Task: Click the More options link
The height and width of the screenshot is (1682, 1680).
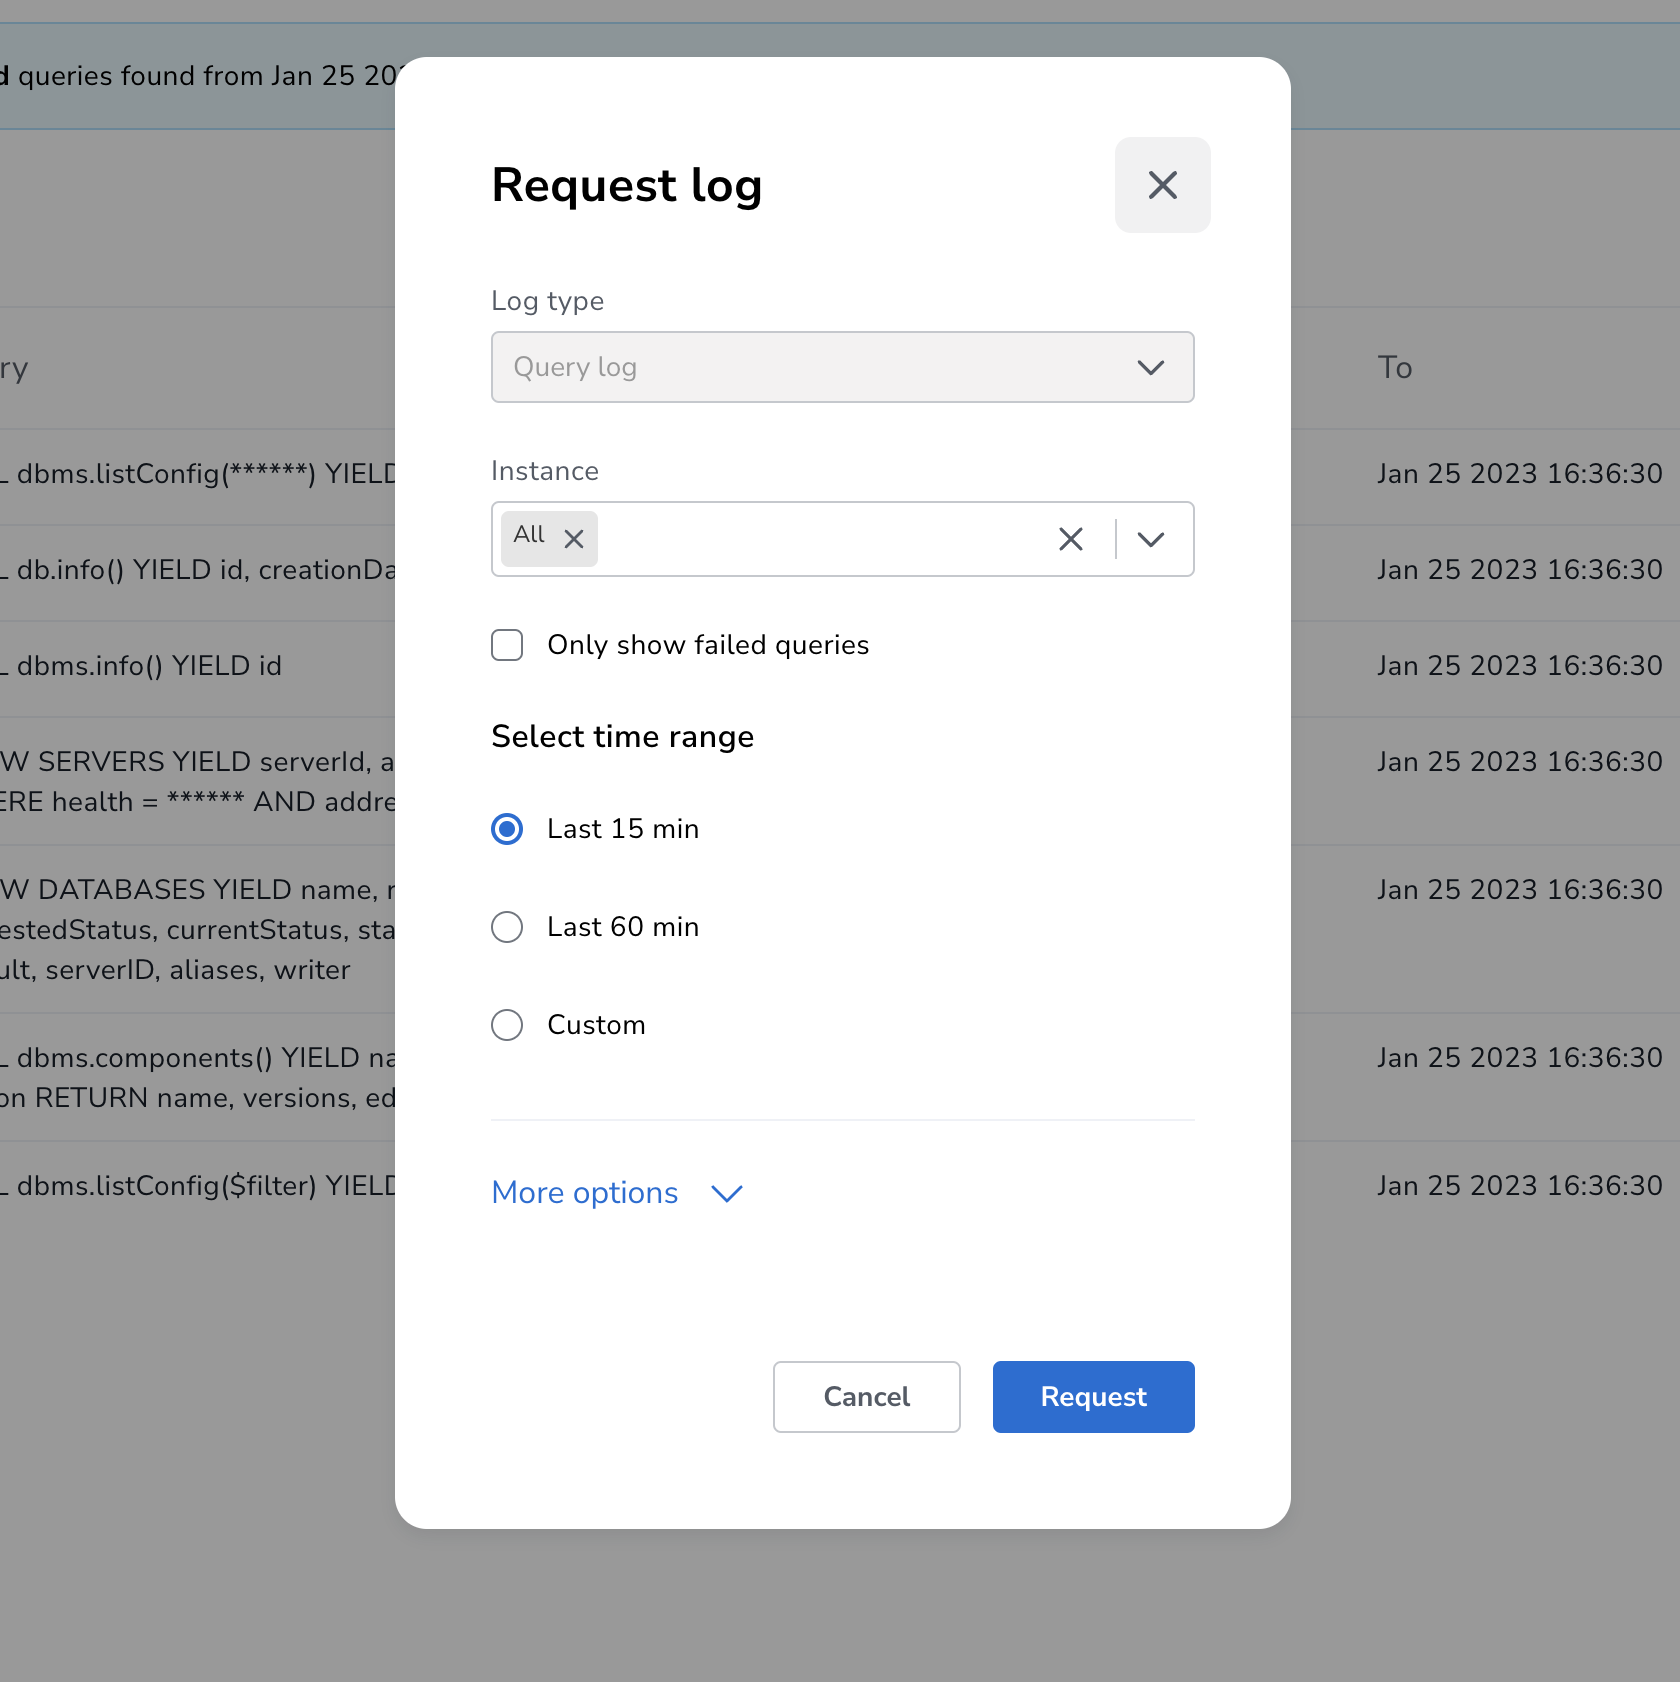Action: [x=583, y=1194]
